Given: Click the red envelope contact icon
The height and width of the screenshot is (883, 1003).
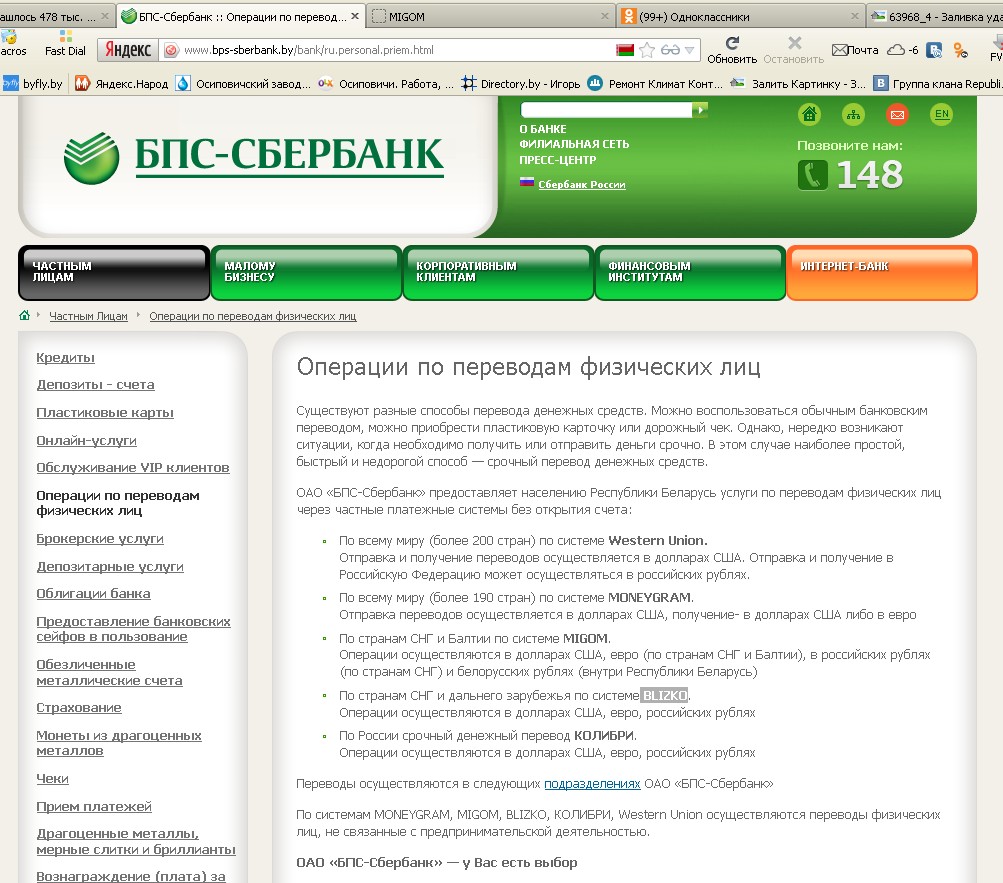Looking at the screenshot, I should [x=897, y=115].
